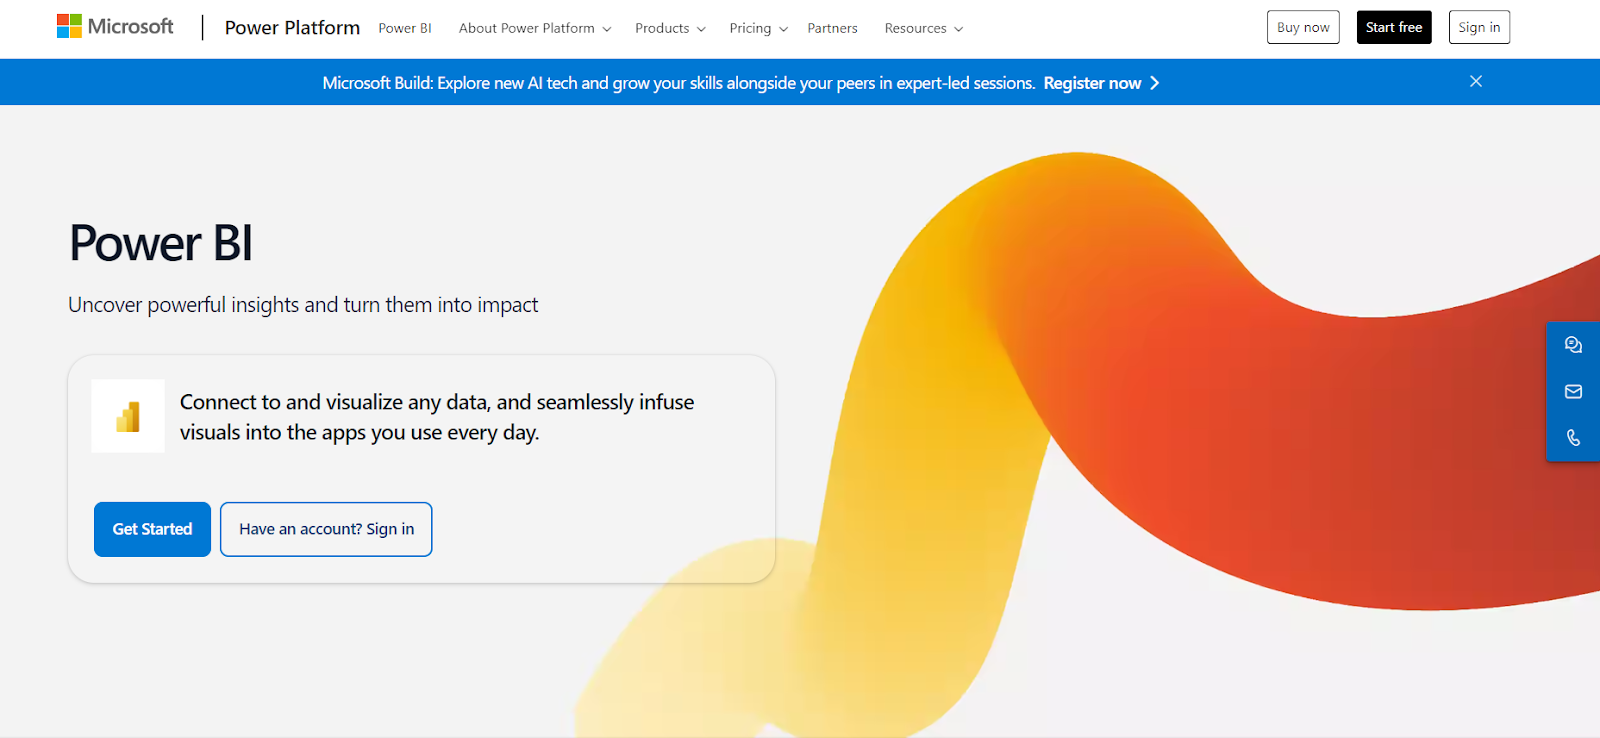Click the Power BI yellow bar chart logo
Viewport: 1600px width, 738px height.
point(128,416)
